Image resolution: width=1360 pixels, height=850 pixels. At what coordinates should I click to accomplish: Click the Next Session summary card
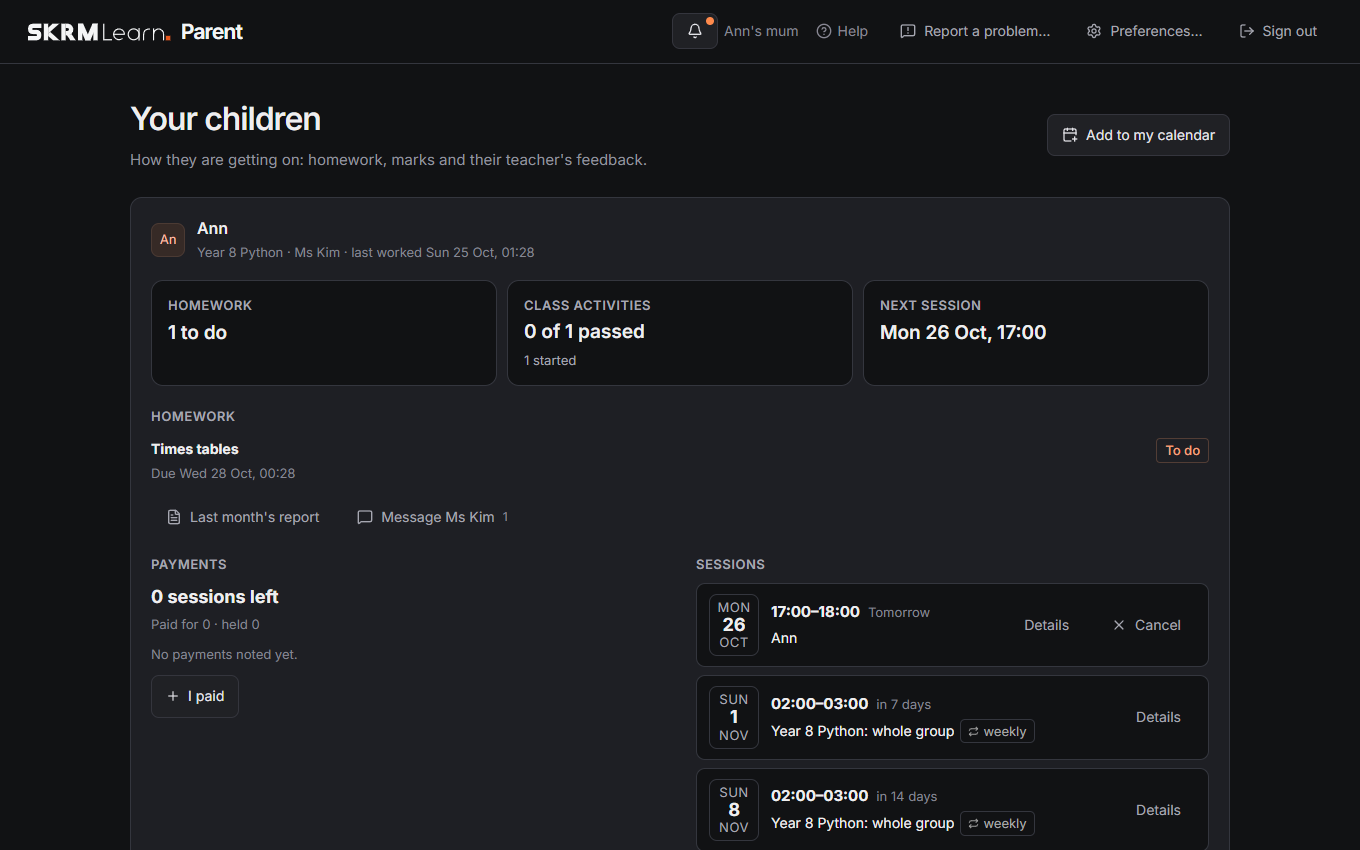1036,333
